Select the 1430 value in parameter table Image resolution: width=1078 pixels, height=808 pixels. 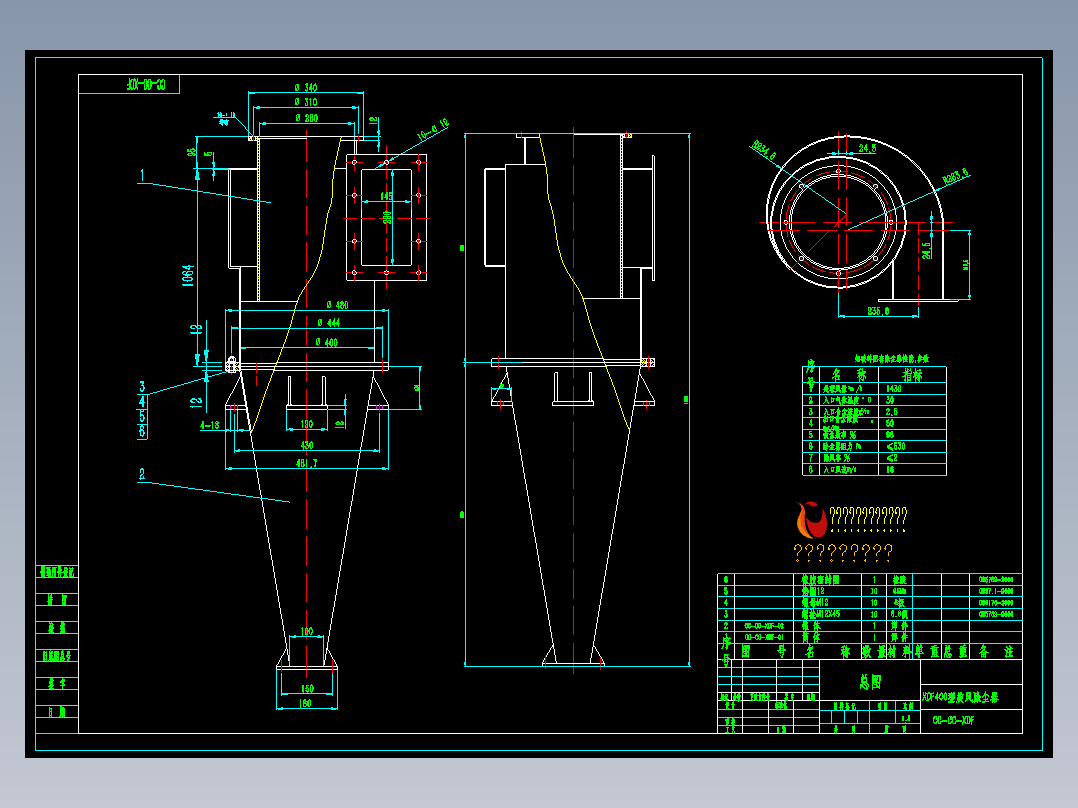(894, 389)
